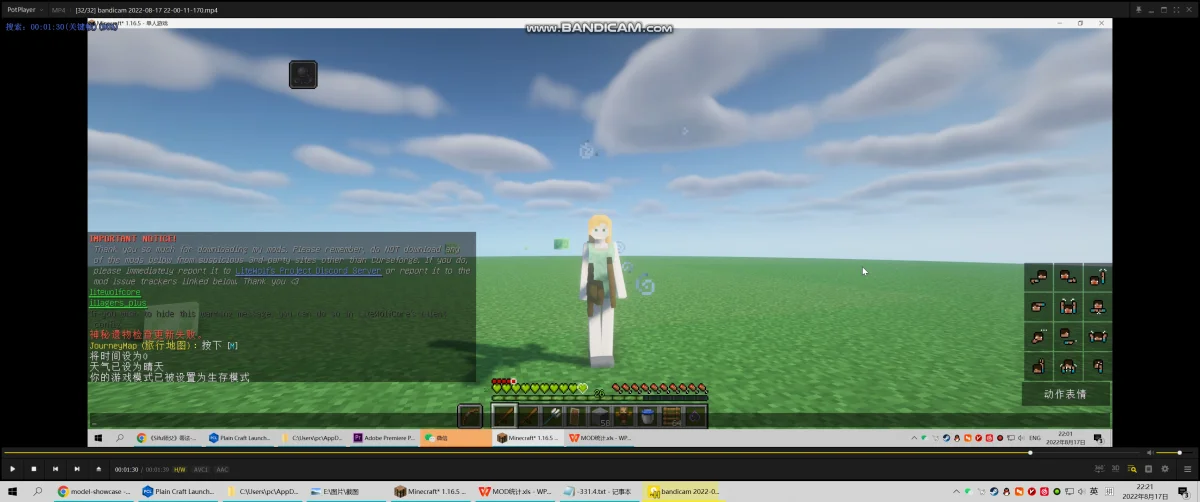The width and height of the screenshot is (1200, 502).
Task: Stop playback in PotPlayer
Action: click(x=33, y=469)
